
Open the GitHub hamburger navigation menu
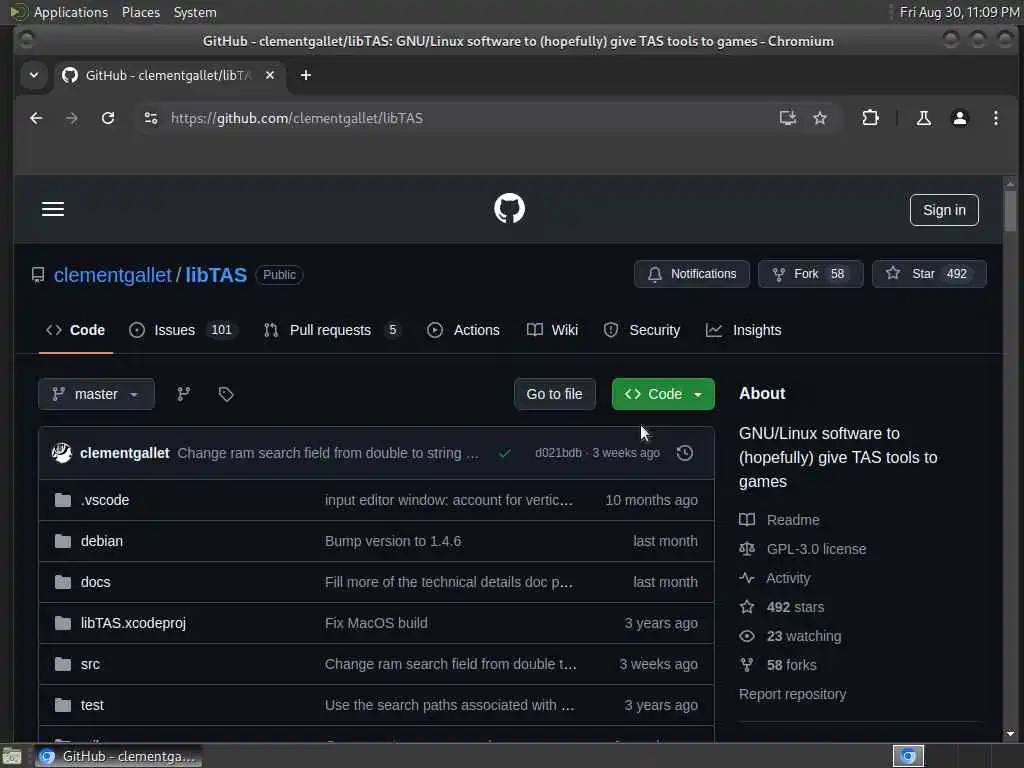point(53,209)
